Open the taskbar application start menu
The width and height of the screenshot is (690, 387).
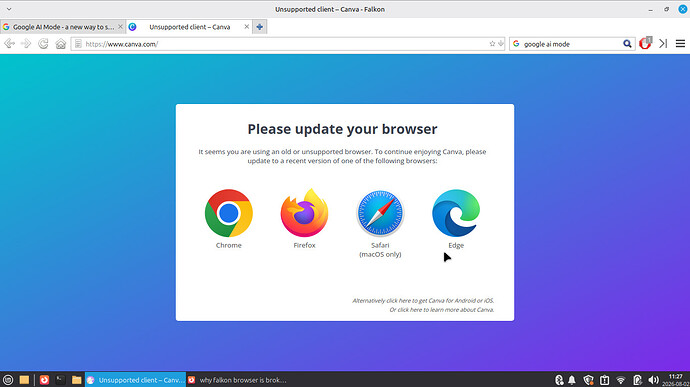pyautogui.click(x=8, y=380)
